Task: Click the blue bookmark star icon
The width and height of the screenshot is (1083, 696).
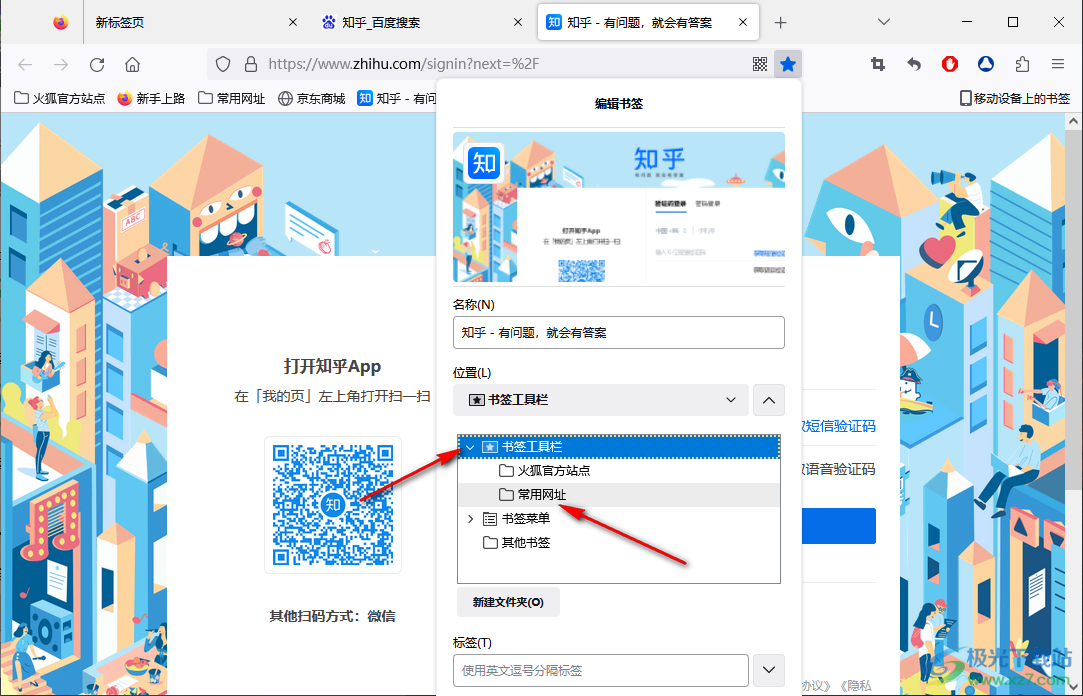Action: (787, 64)
